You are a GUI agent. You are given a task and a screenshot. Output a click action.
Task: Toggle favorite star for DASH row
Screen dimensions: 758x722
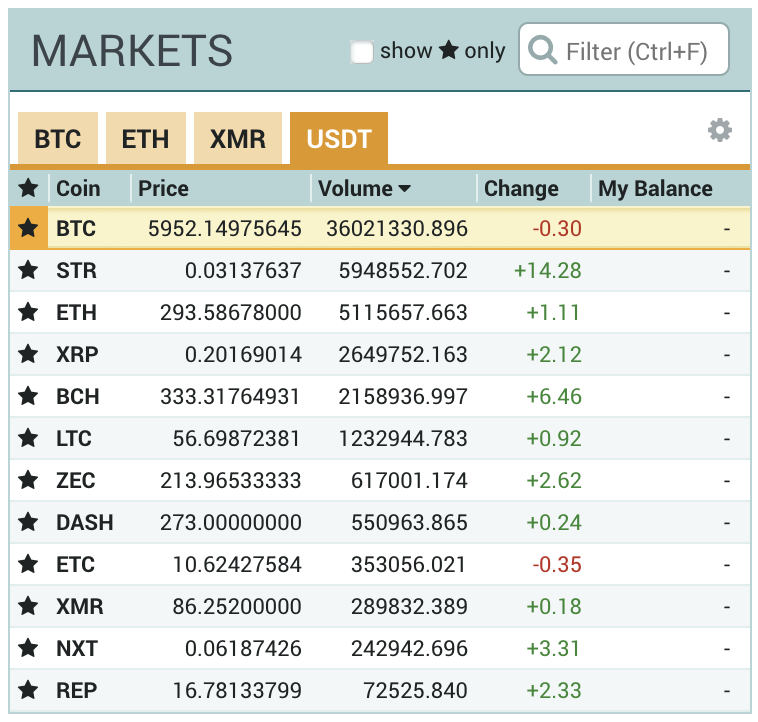pyautogui.click(x=29, y=522)
